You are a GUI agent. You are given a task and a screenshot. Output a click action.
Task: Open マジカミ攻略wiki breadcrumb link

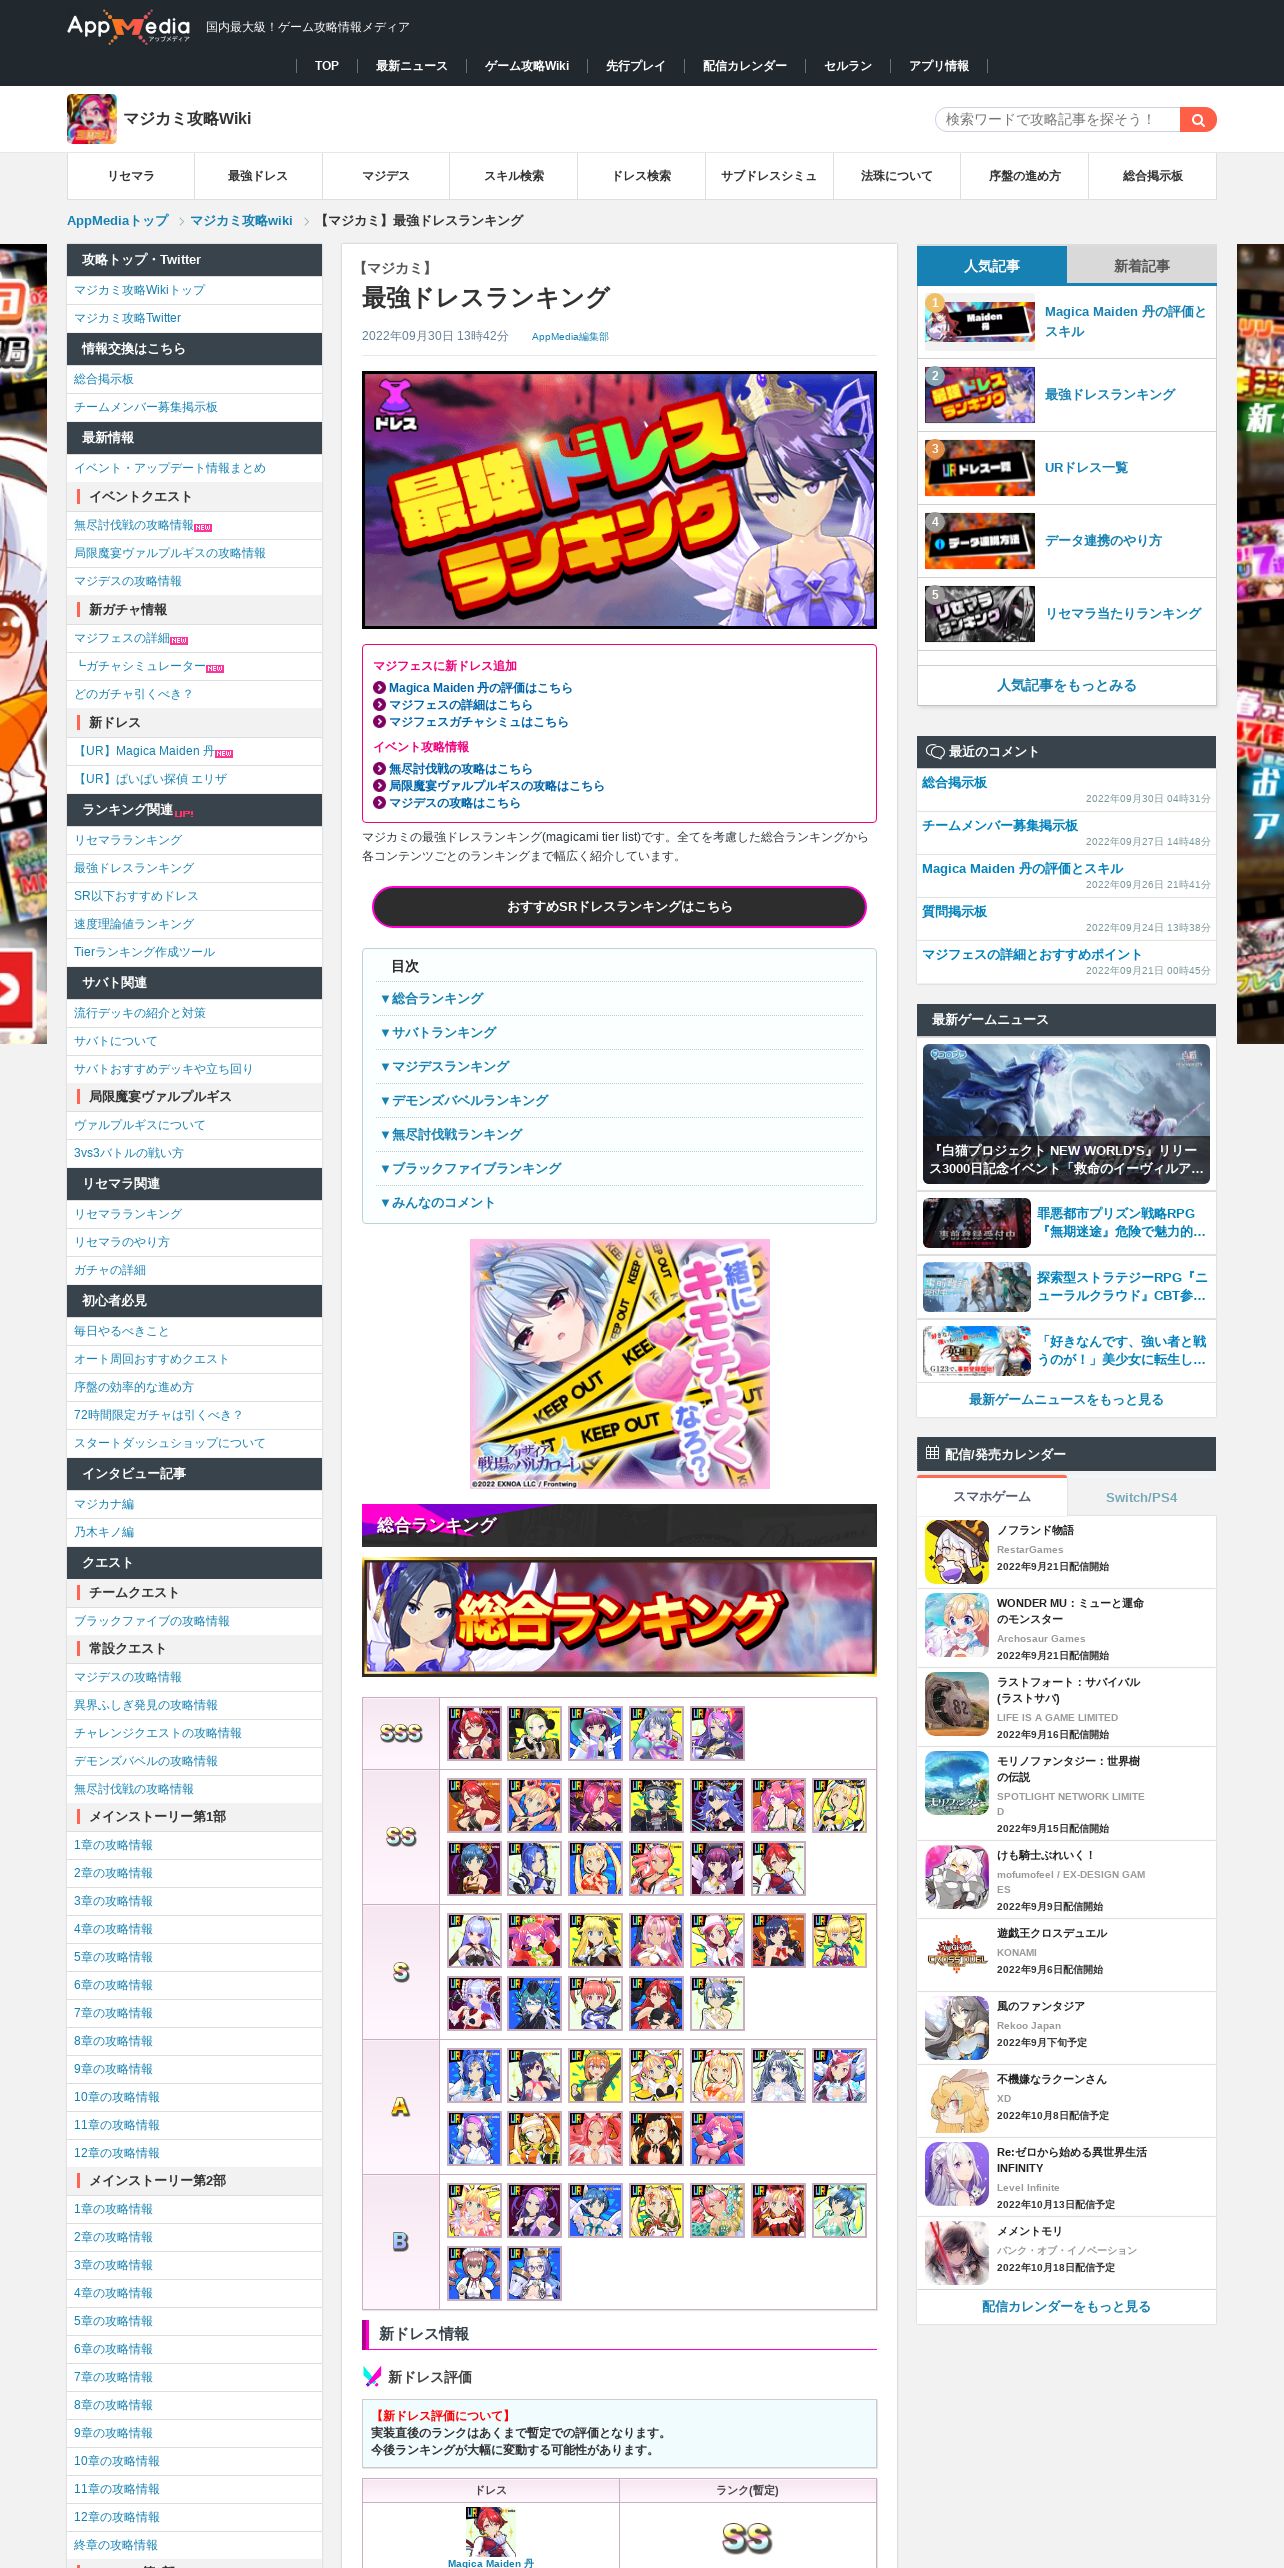[242, 221]
